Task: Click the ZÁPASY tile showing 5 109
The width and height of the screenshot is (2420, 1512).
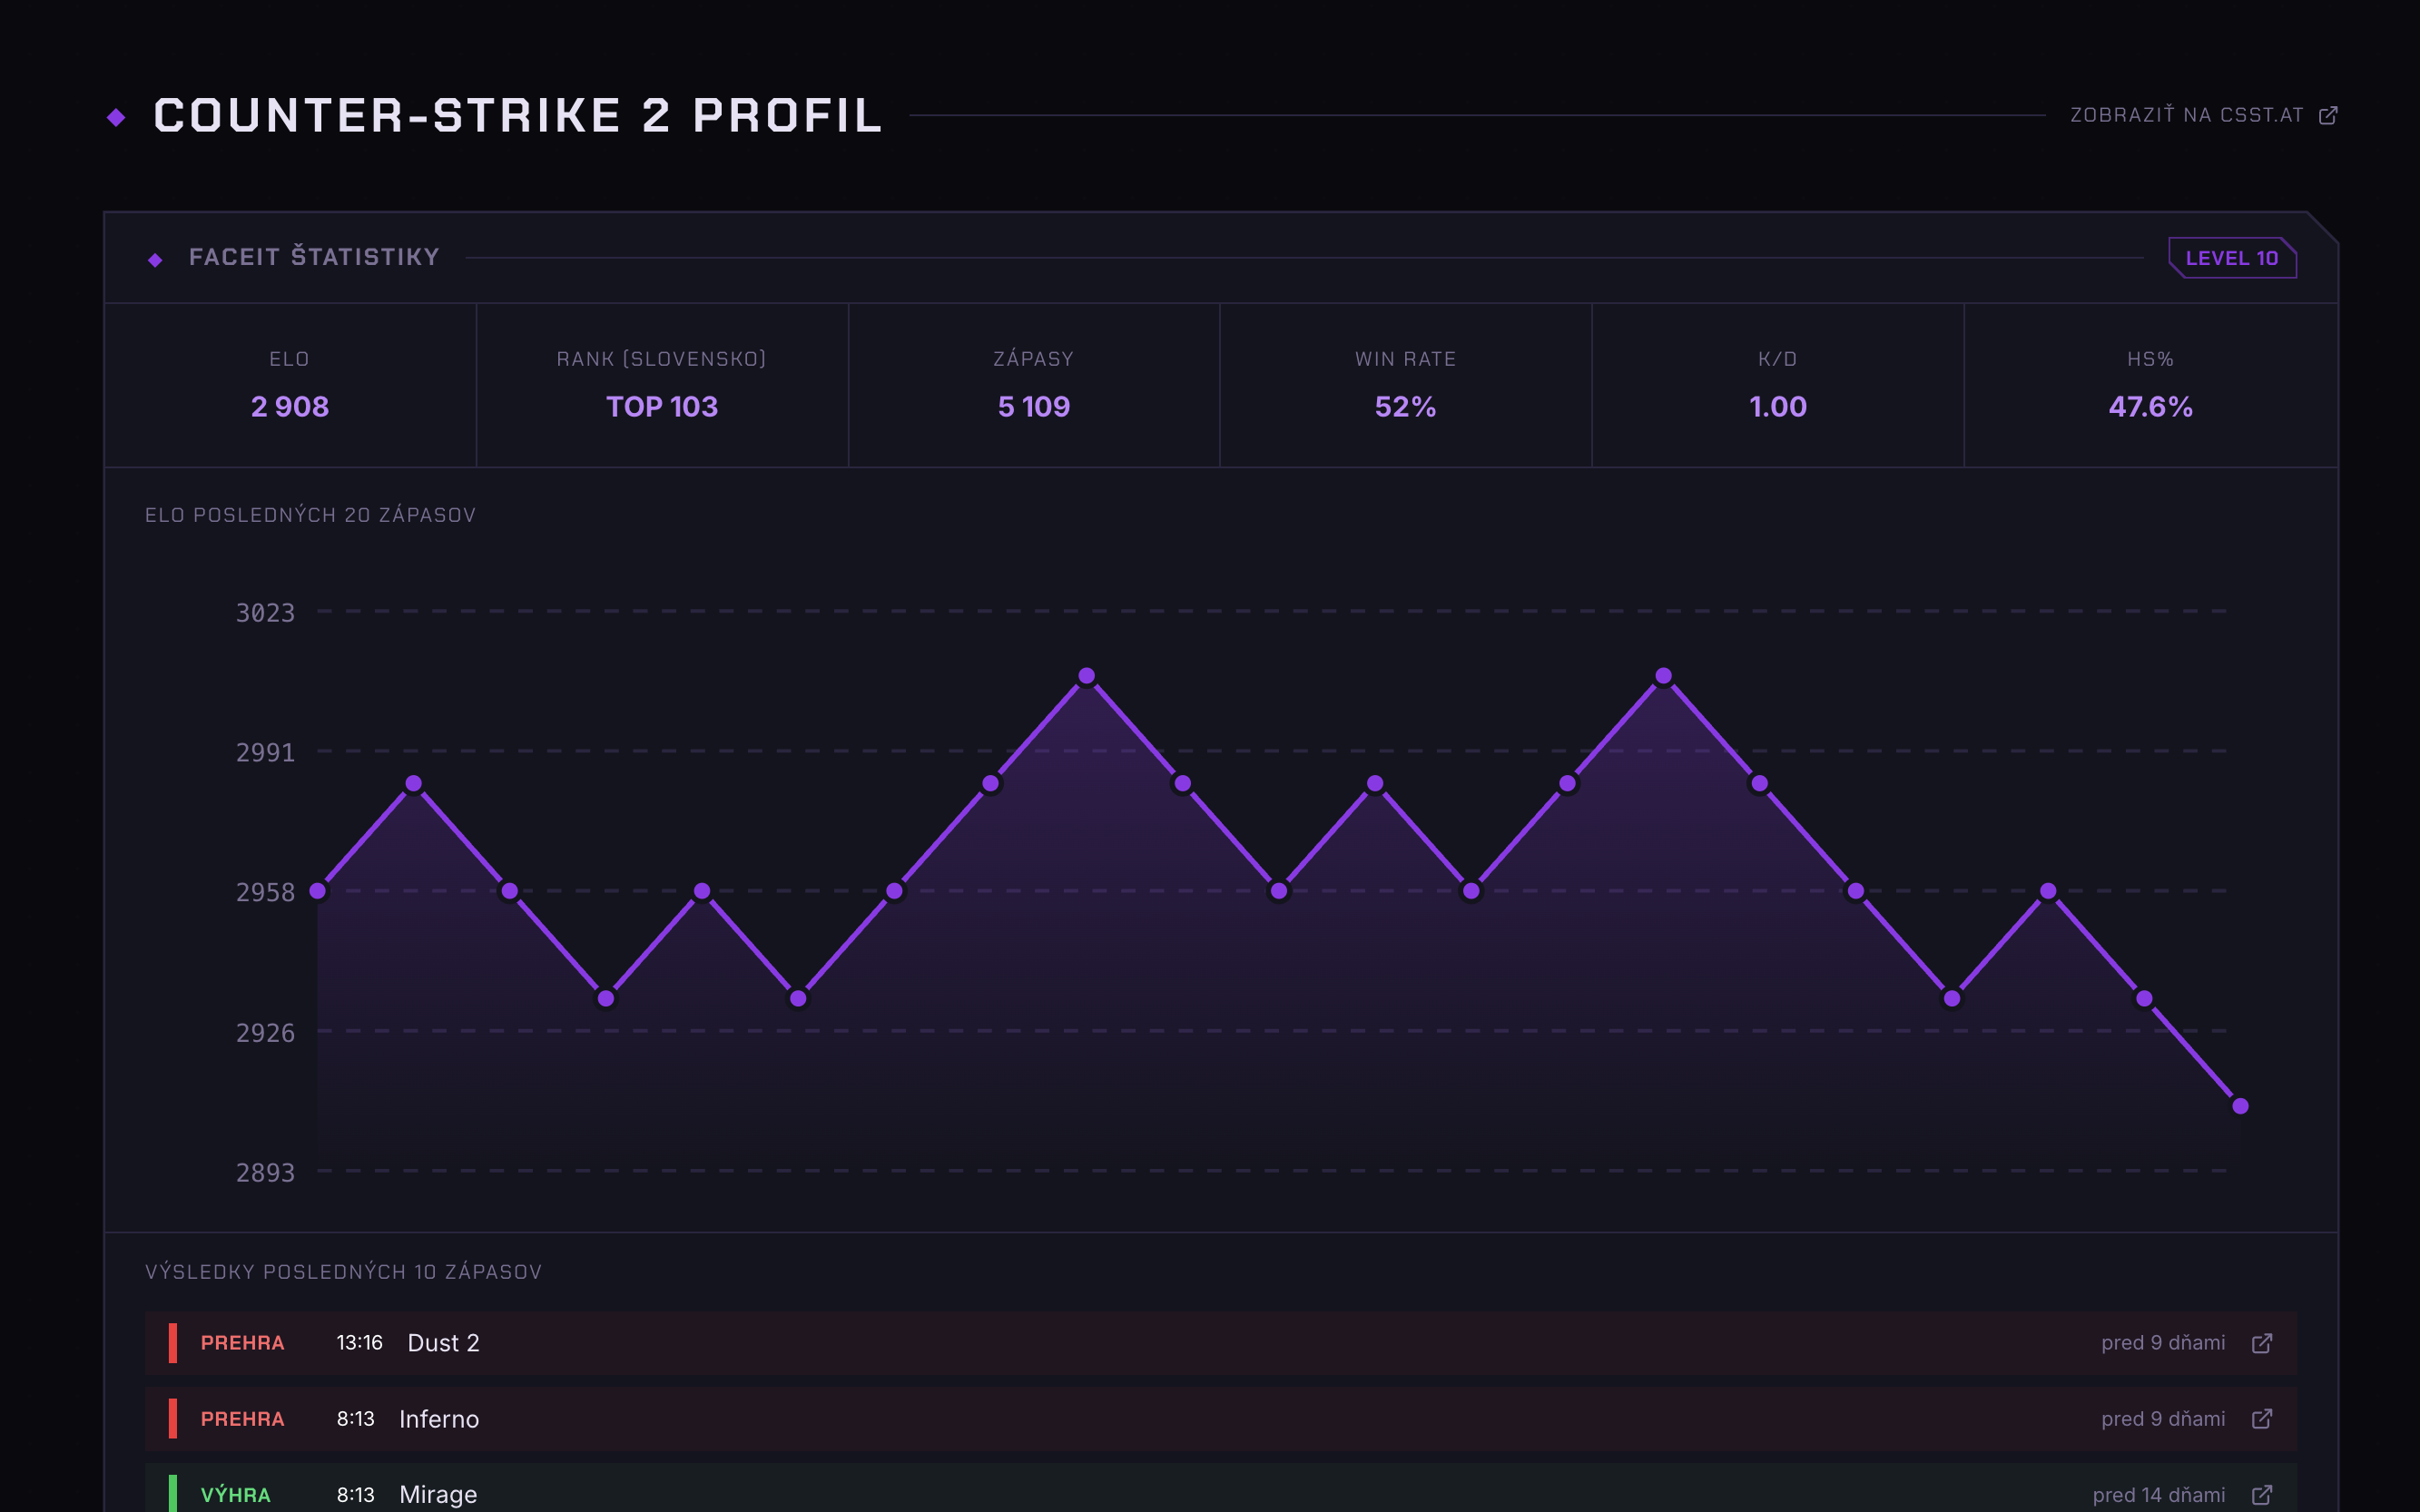Action: pos(1033,407)
